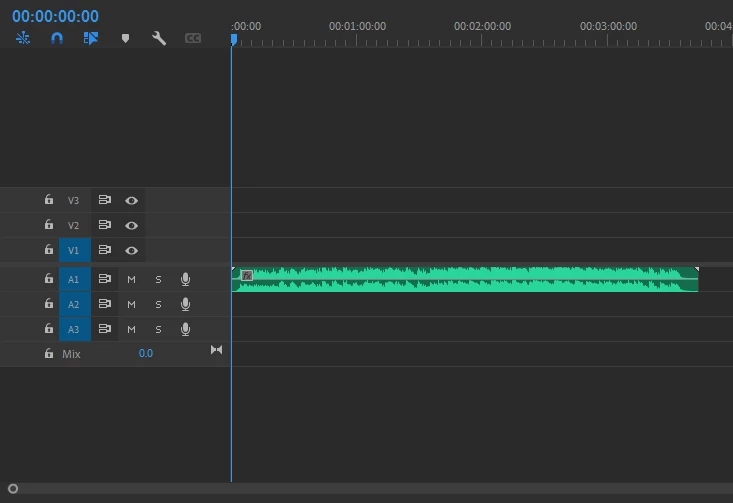Click the Mix volume value 0.0

145,353
